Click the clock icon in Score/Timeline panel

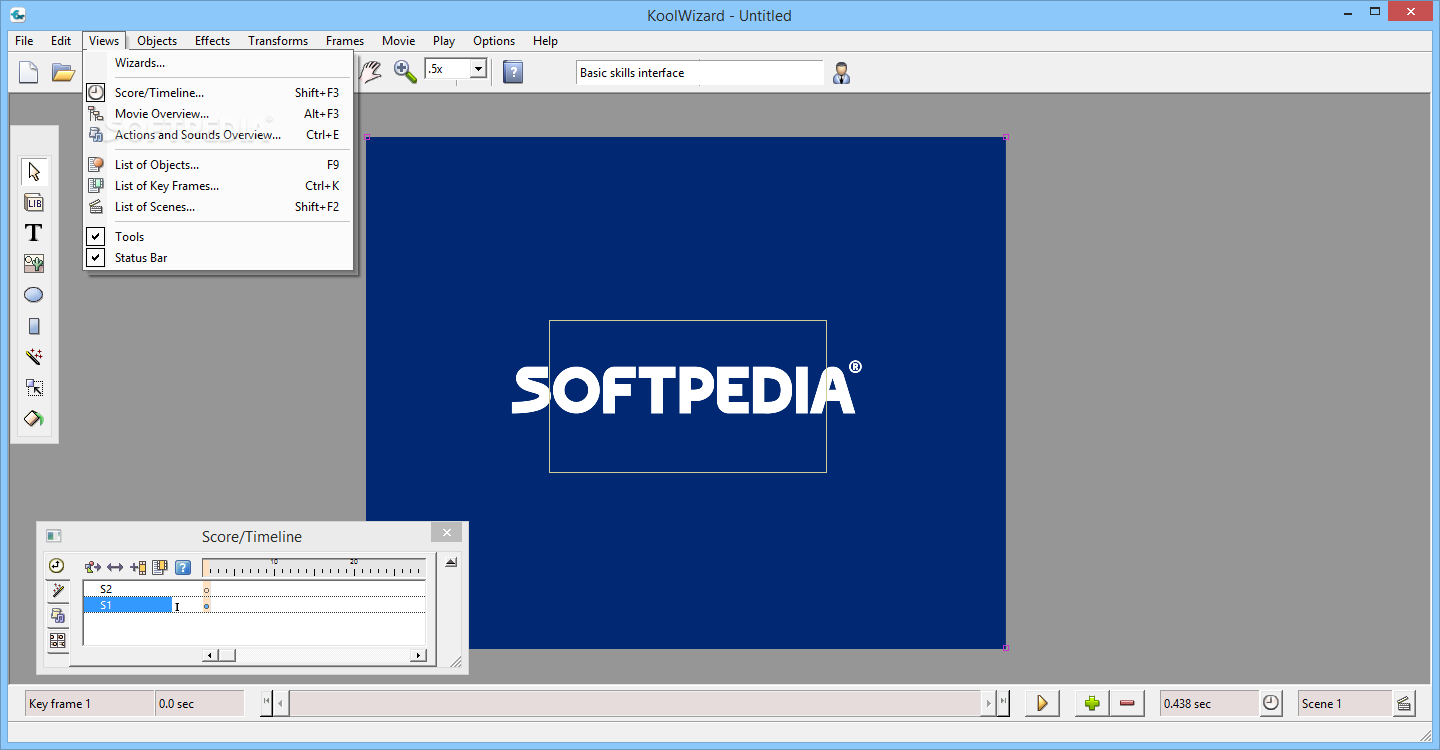pyautogui.click(x=56, y=566)
